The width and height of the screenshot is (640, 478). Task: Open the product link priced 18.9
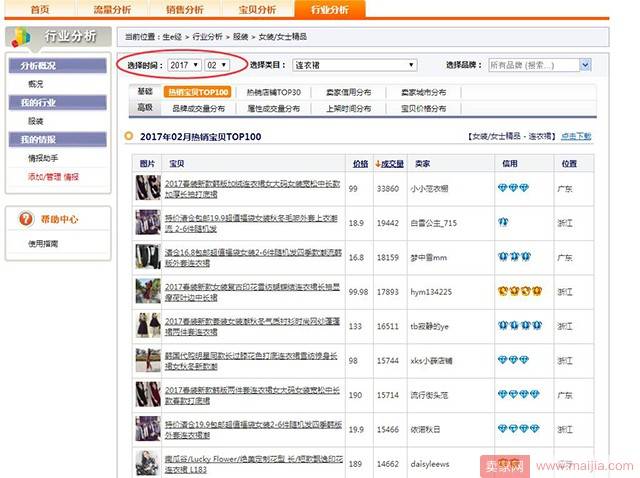pos(251,223)
